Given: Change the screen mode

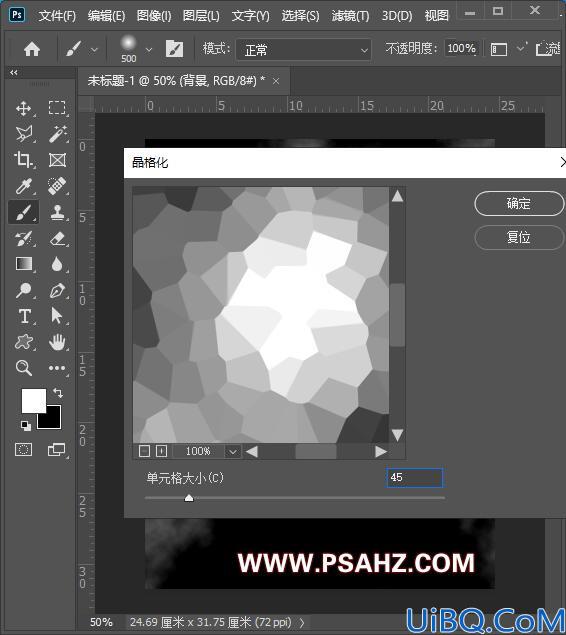Looking at the screenshot, I should point(56,450).
